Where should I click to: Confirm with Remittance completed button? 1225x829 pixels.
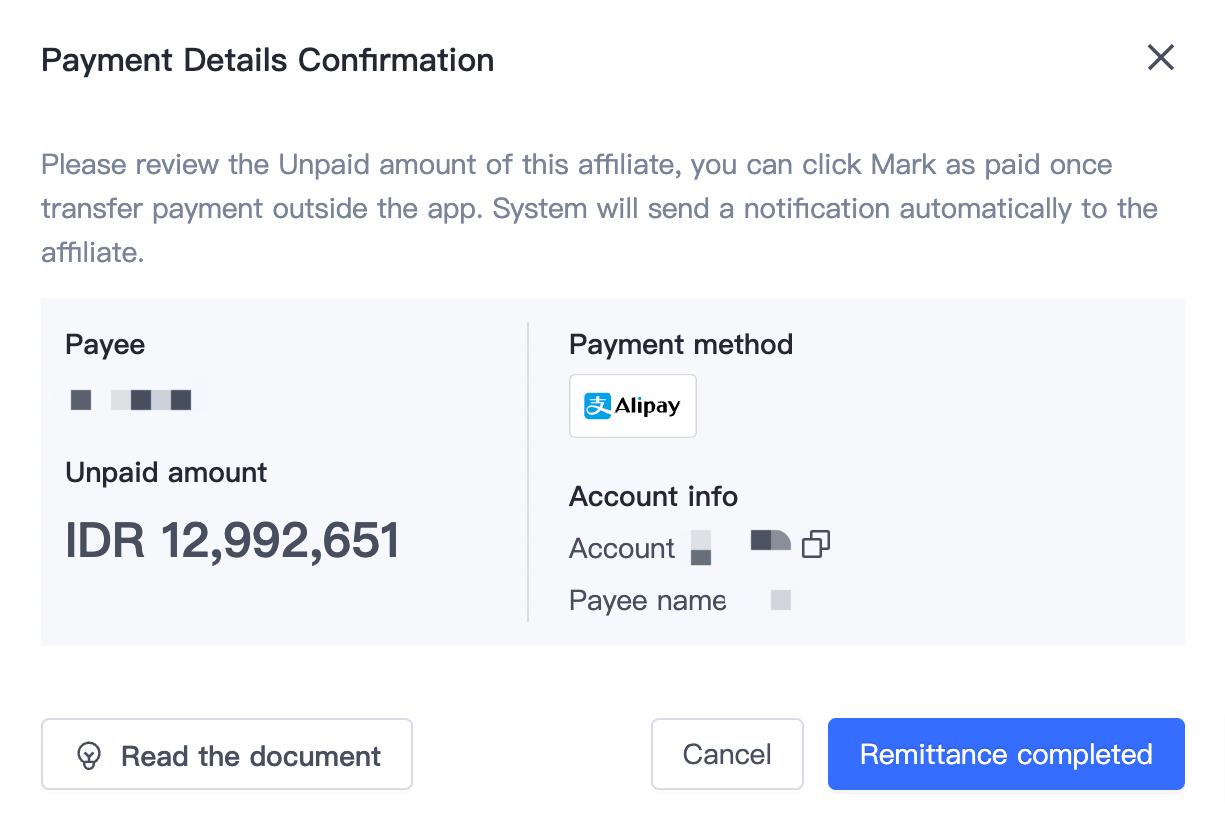point(1006,754)
